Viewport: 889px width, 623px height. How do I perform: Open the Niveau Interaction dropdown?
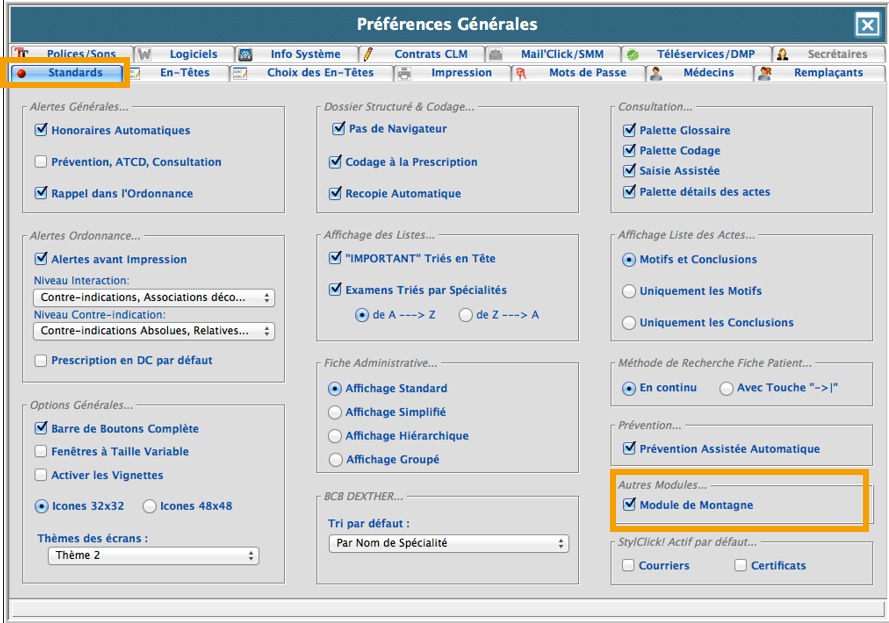coord(154,298)
